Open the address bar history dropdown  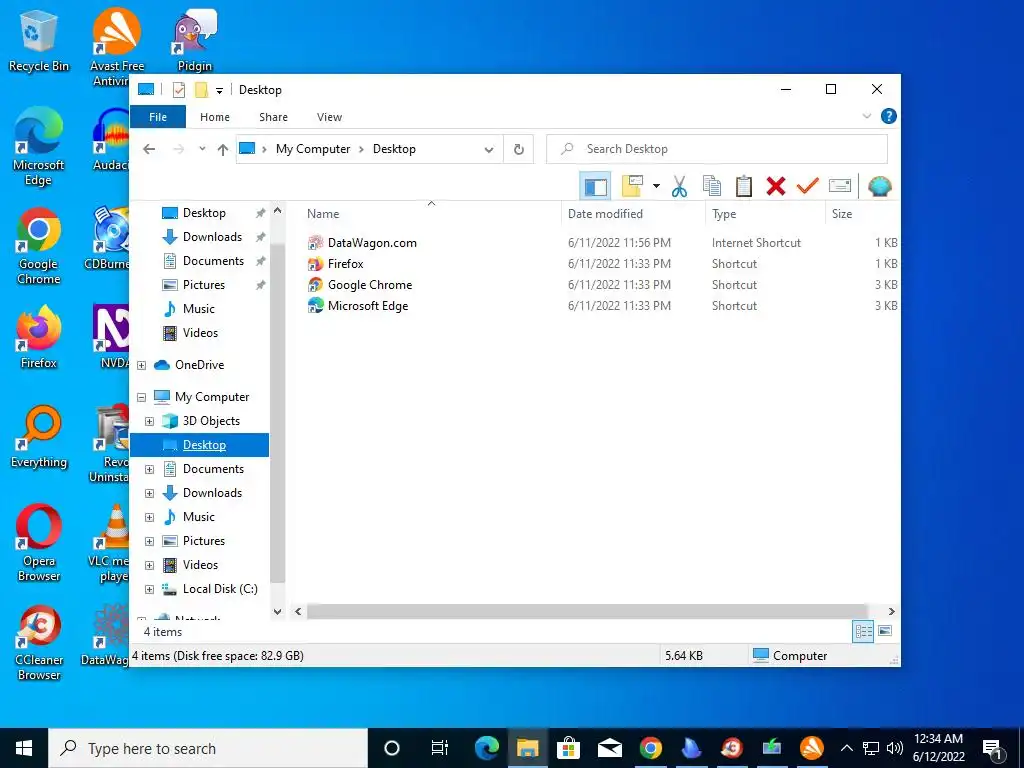tap(488, 150)
